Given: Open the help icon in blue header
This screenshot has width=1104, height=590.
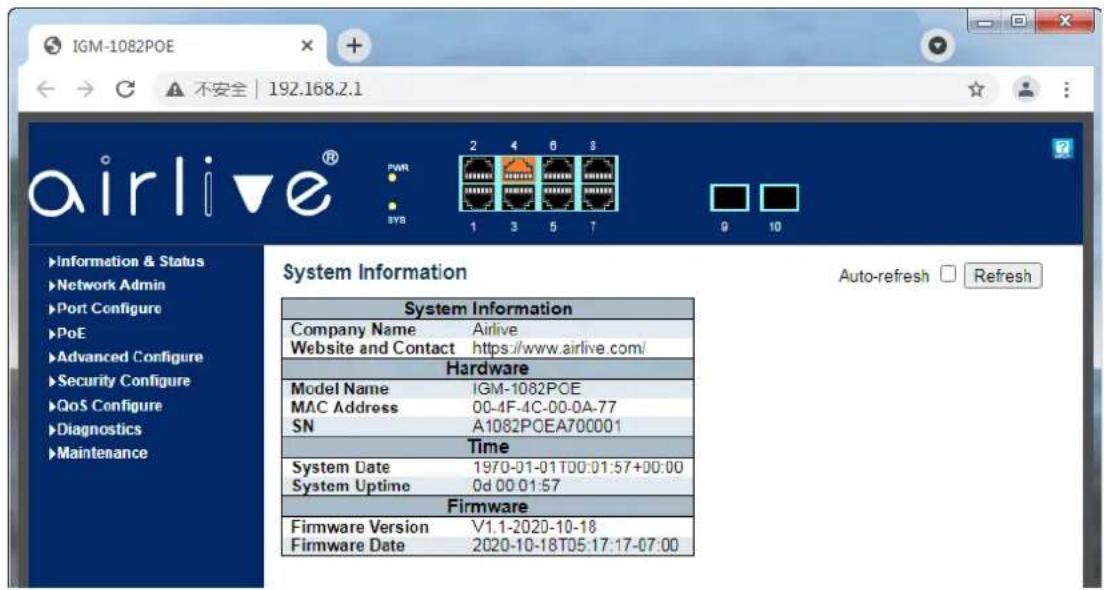Looking at the screenshot, I should point(1060,149).
